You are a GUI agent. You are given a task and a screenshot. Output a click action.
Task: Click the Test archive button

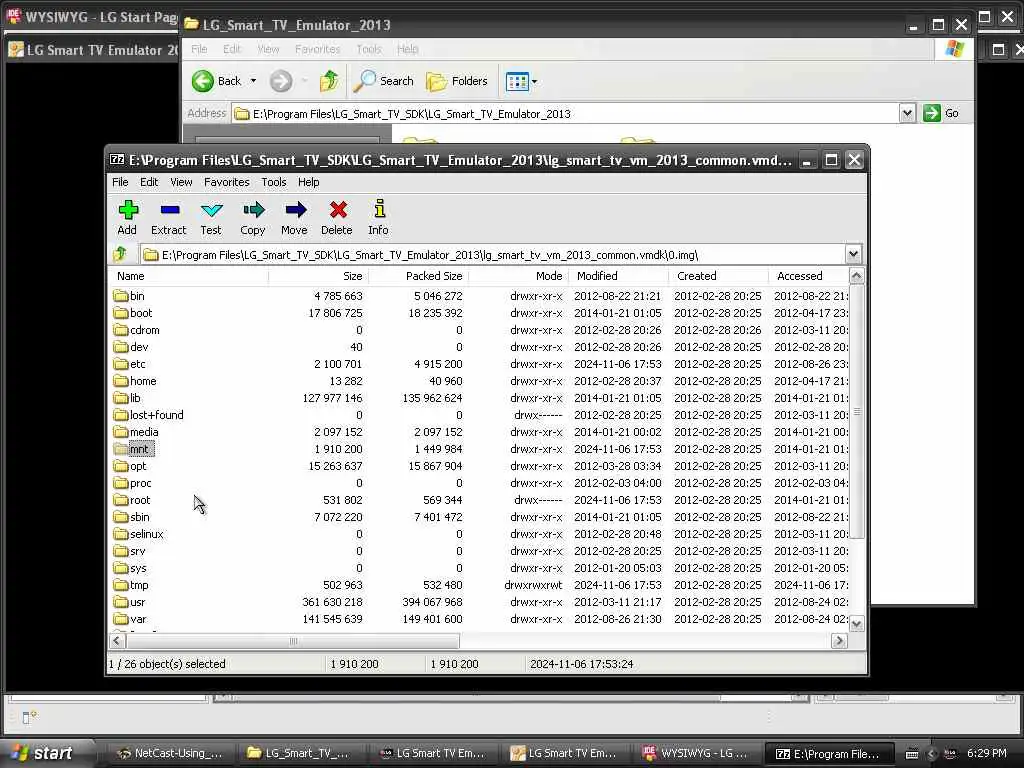tap(211, 217)
